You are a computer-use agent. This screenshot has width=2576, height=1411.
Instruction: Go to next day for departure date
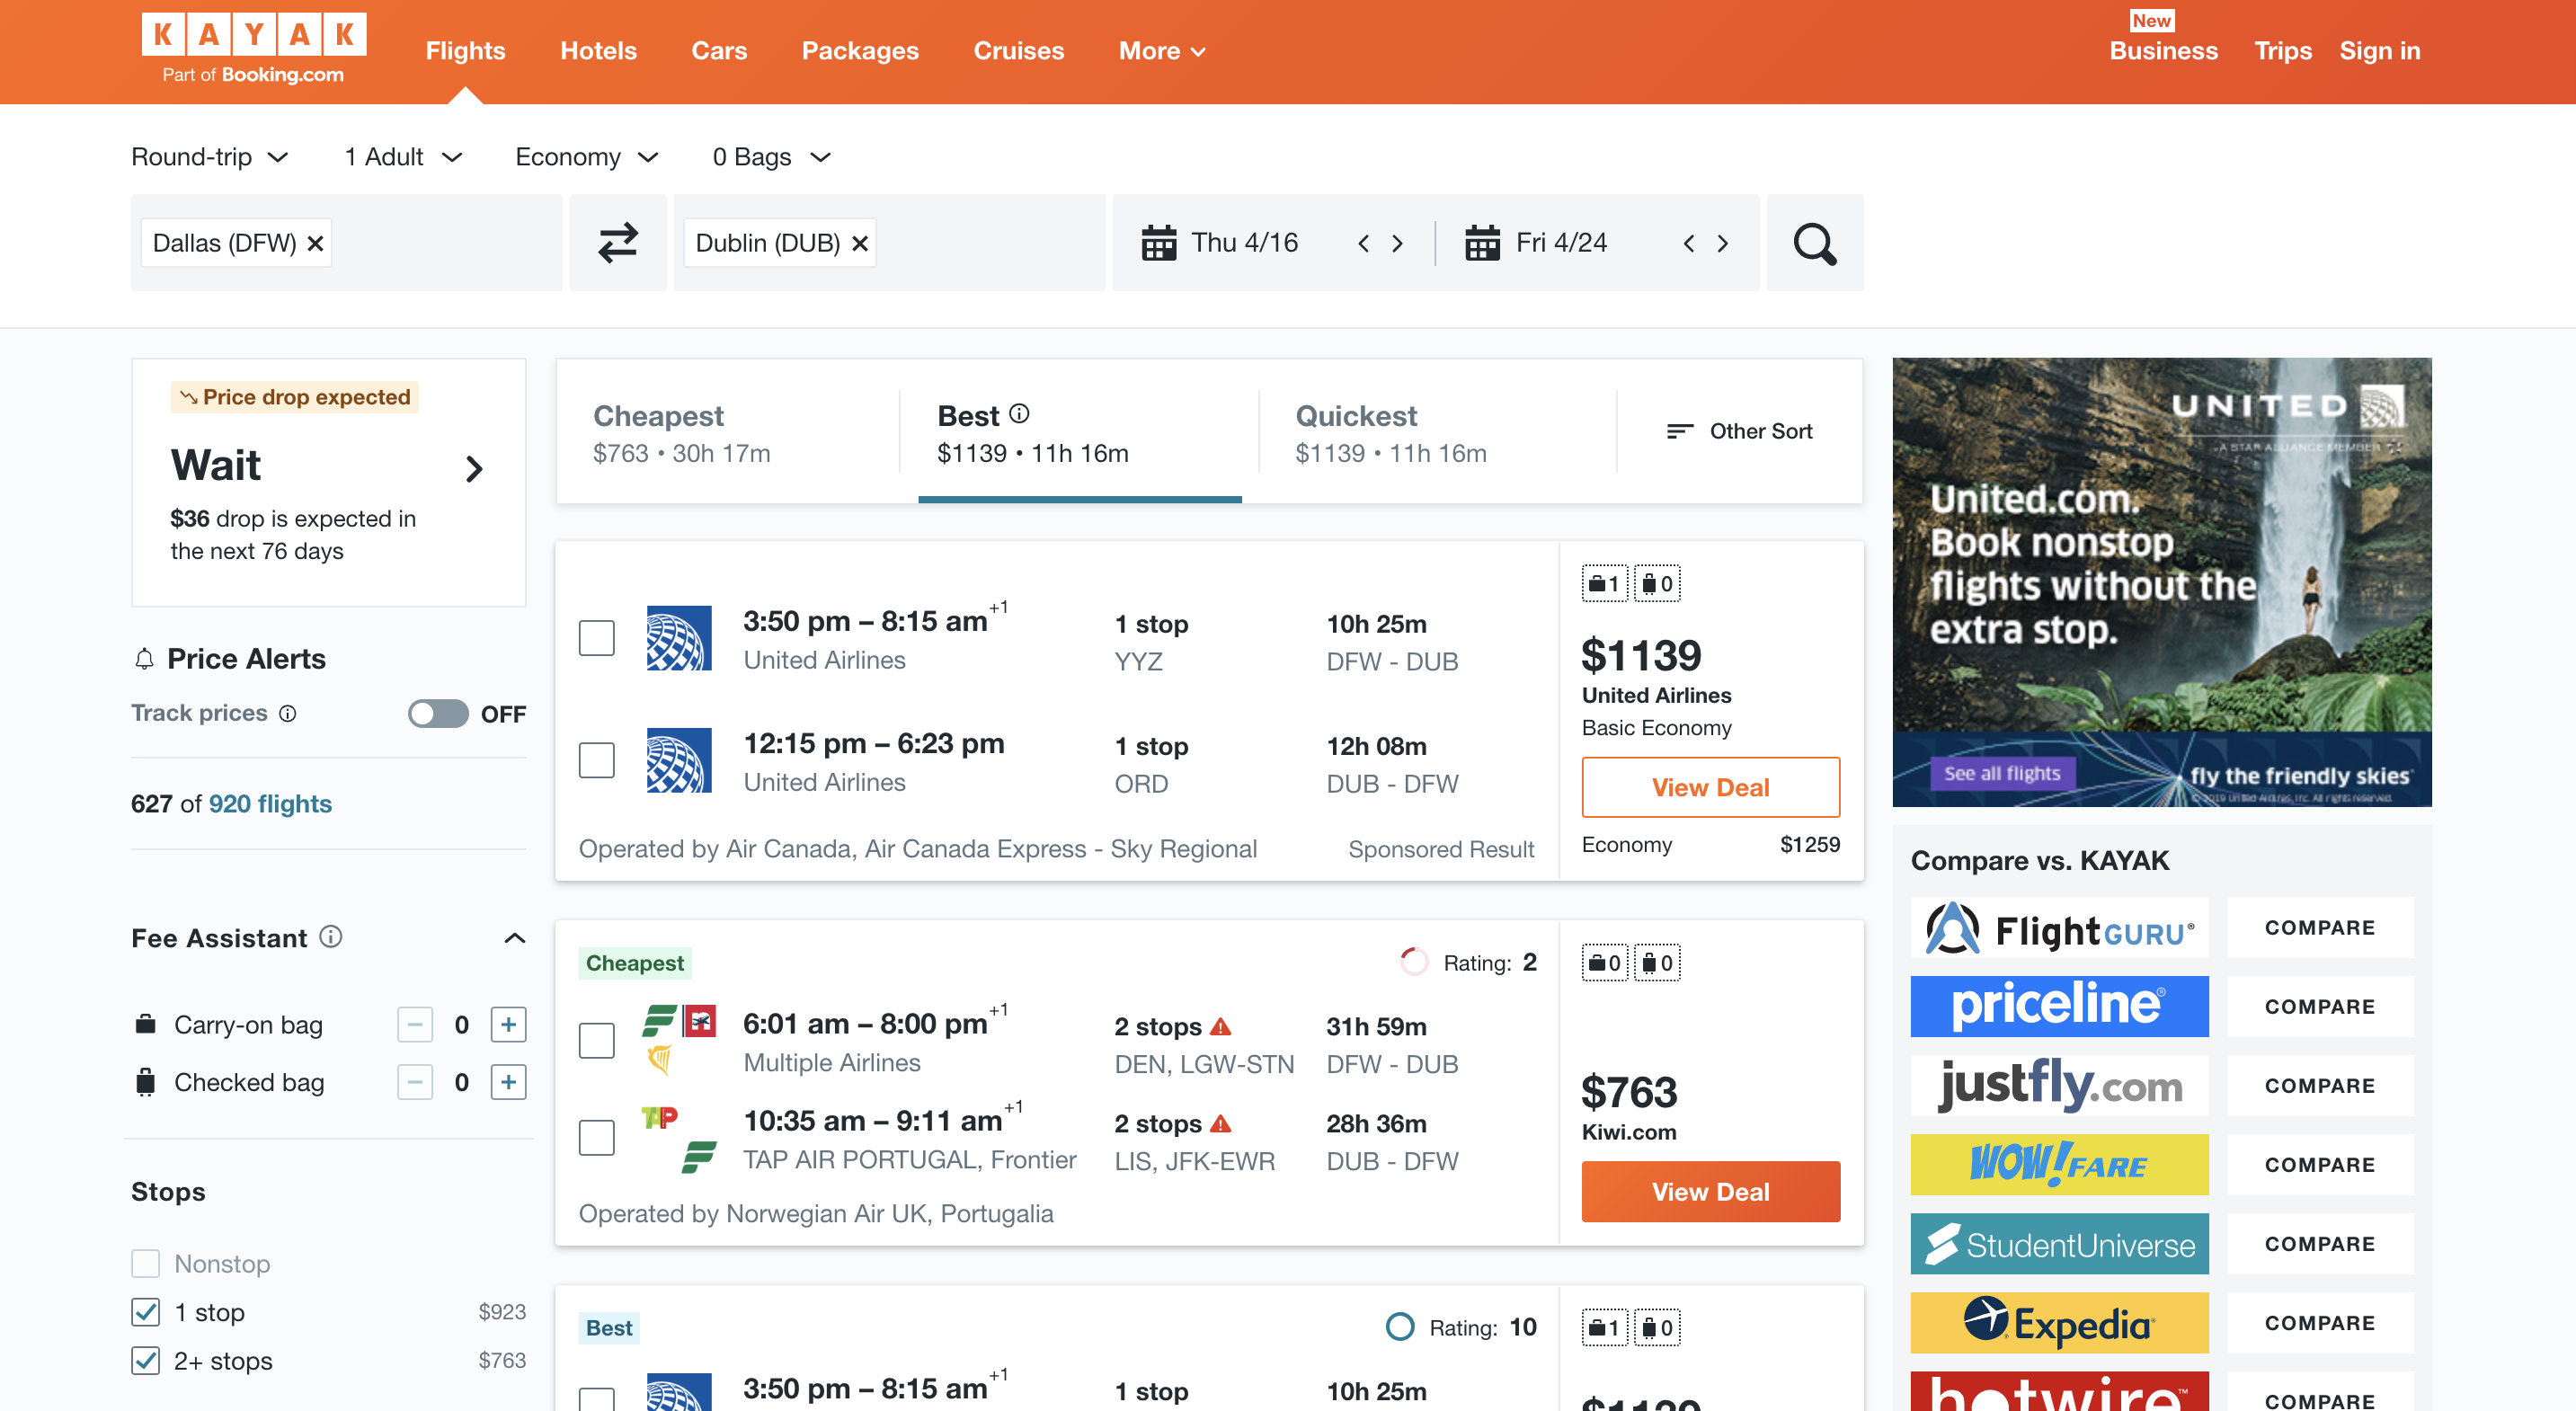click(1398, 243)
